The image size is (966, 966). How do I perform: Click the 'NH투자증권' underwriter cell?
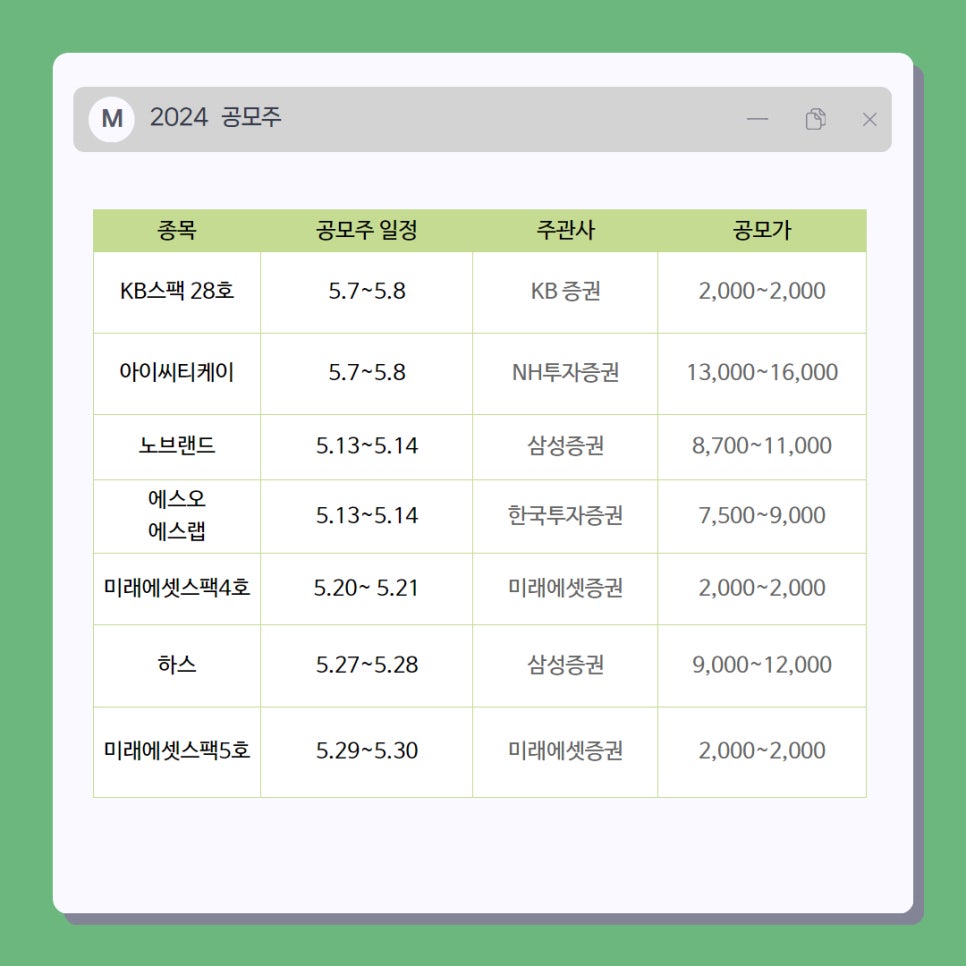565,373
